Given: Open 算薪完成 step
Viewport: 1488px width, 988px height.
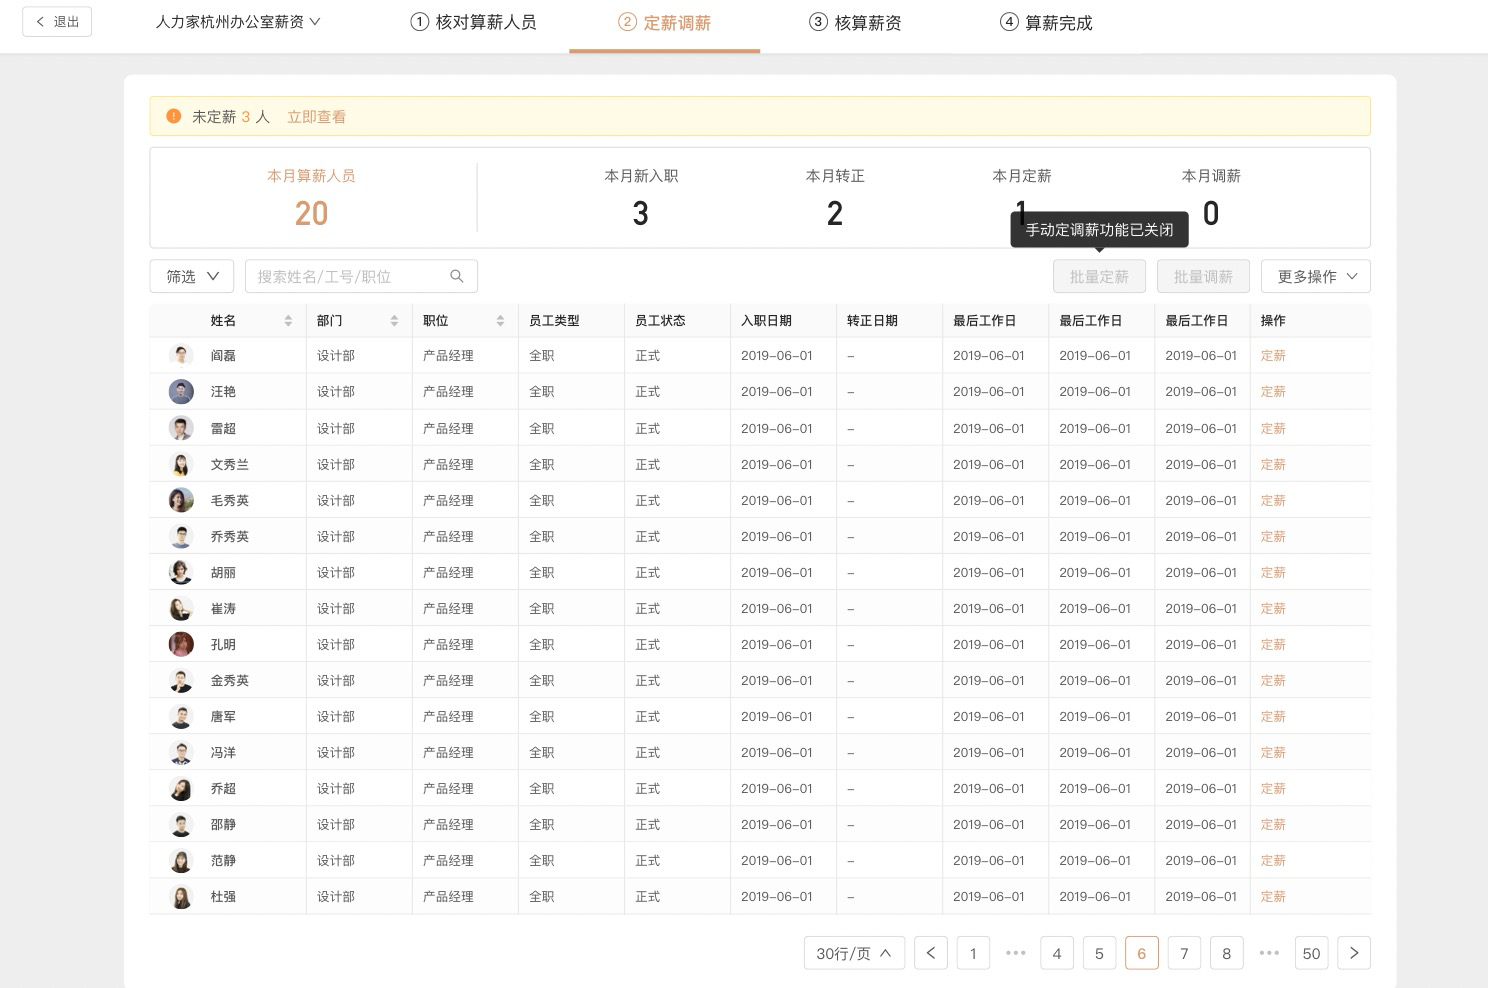Looking at the screenshot, I should (1046, 22).
